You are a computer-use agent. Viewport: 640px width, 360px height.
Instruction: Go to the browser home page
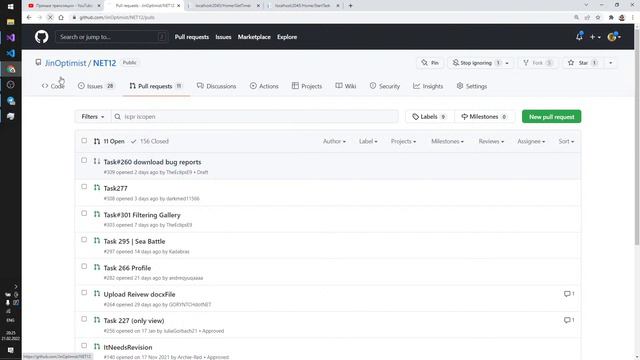tap(61, 18)
